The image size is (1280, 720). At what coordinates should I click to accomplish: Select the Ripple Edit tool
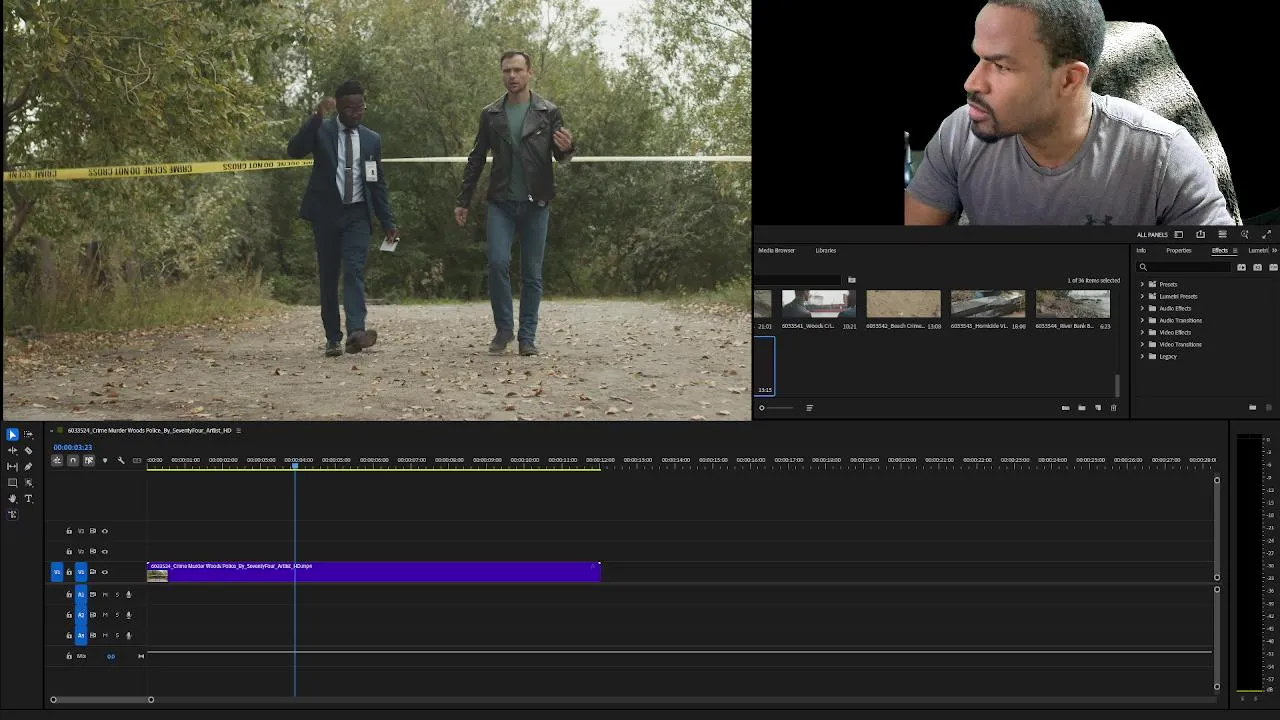(12, 450)
